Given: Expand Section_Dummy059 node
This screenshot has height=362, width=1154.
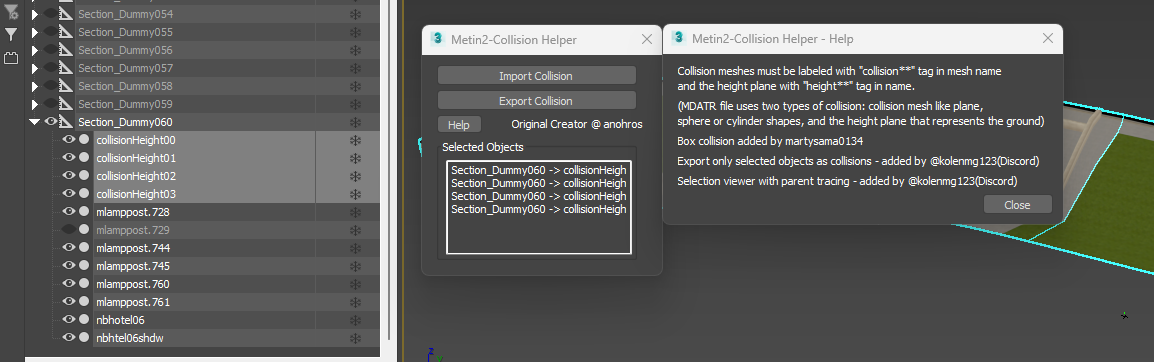Looking at the screenshot, I should pos(35,104).
